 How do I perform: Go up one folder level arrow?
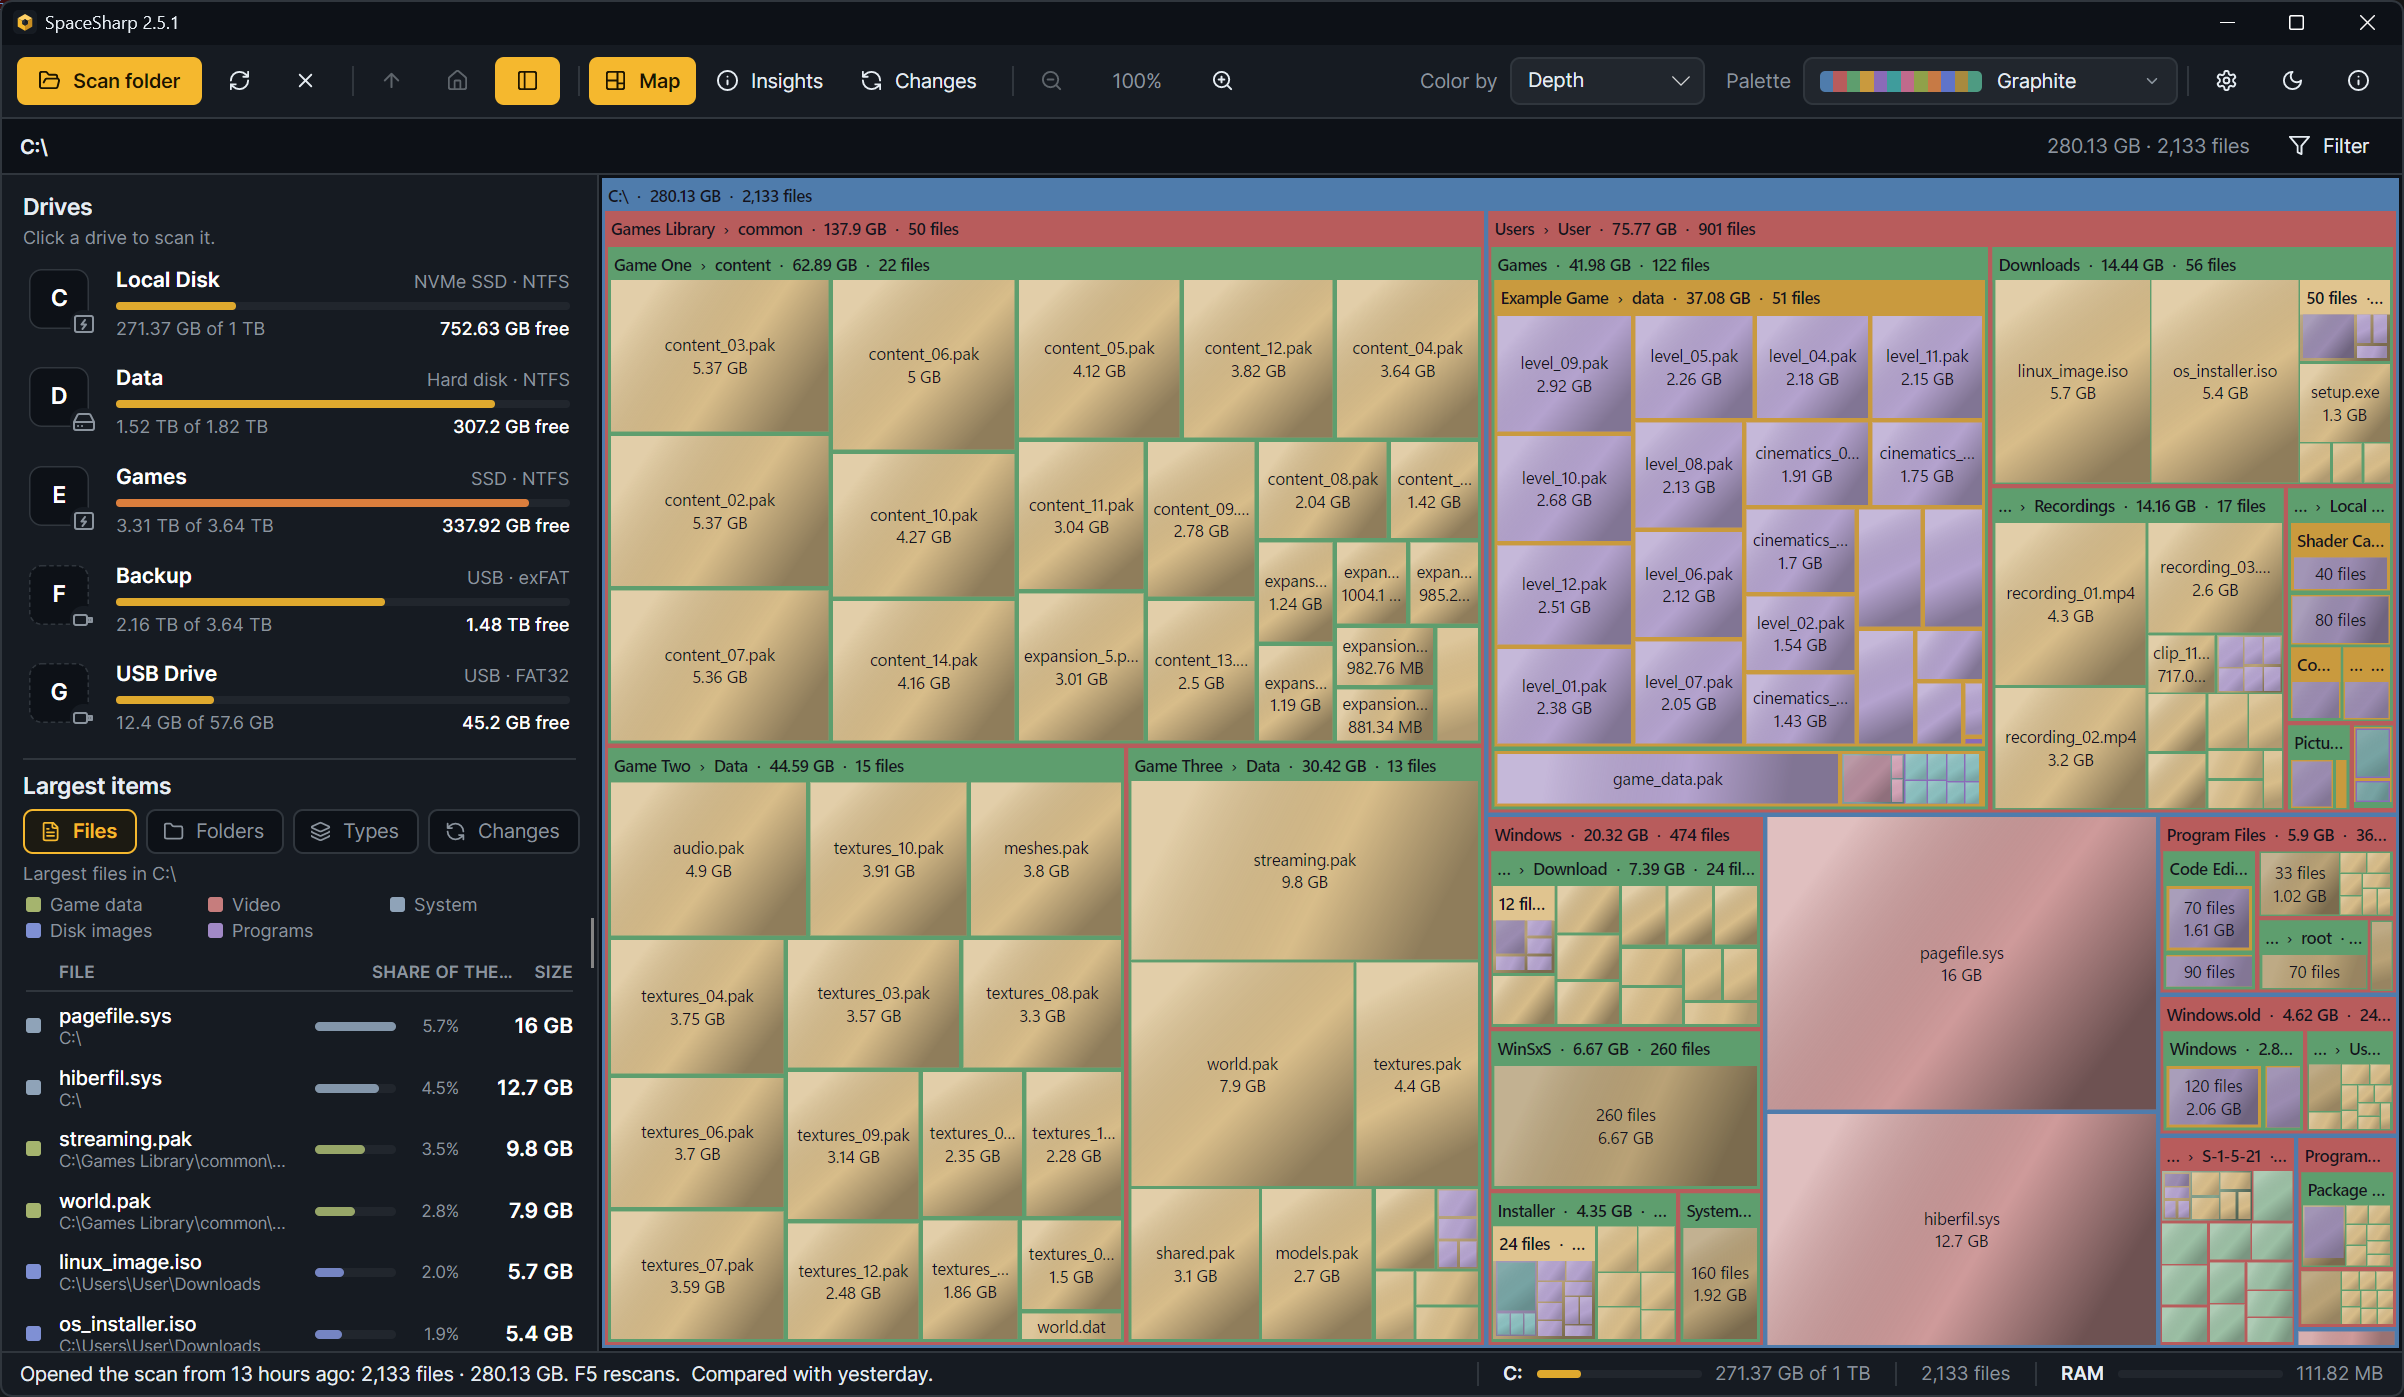391,81
